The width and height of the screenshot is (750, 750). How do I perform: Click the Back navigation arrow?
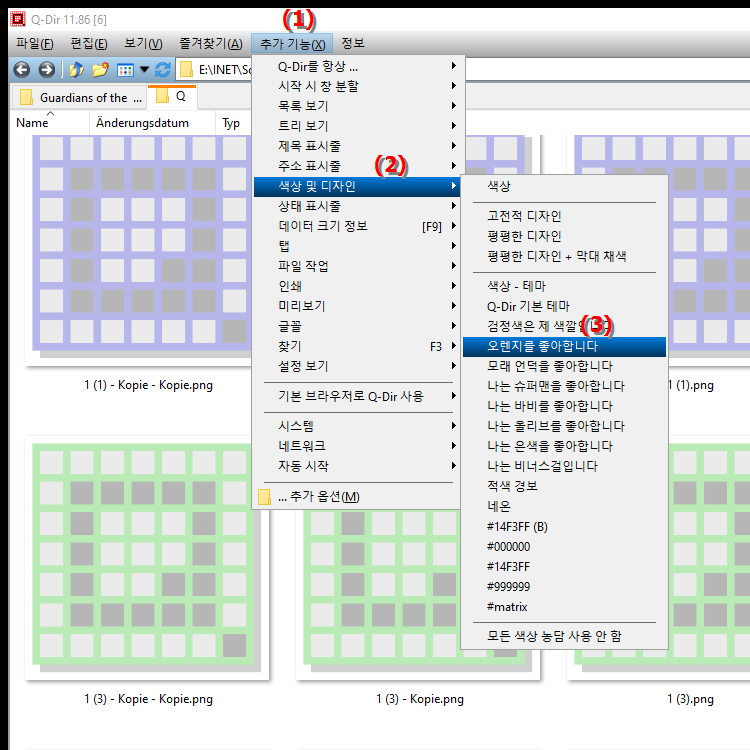coord(21,70)
